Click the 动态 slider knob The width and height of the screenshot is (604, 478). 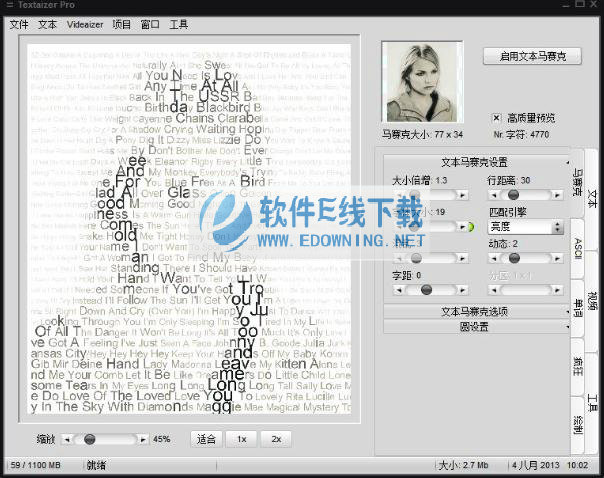[x=514, y=258]
